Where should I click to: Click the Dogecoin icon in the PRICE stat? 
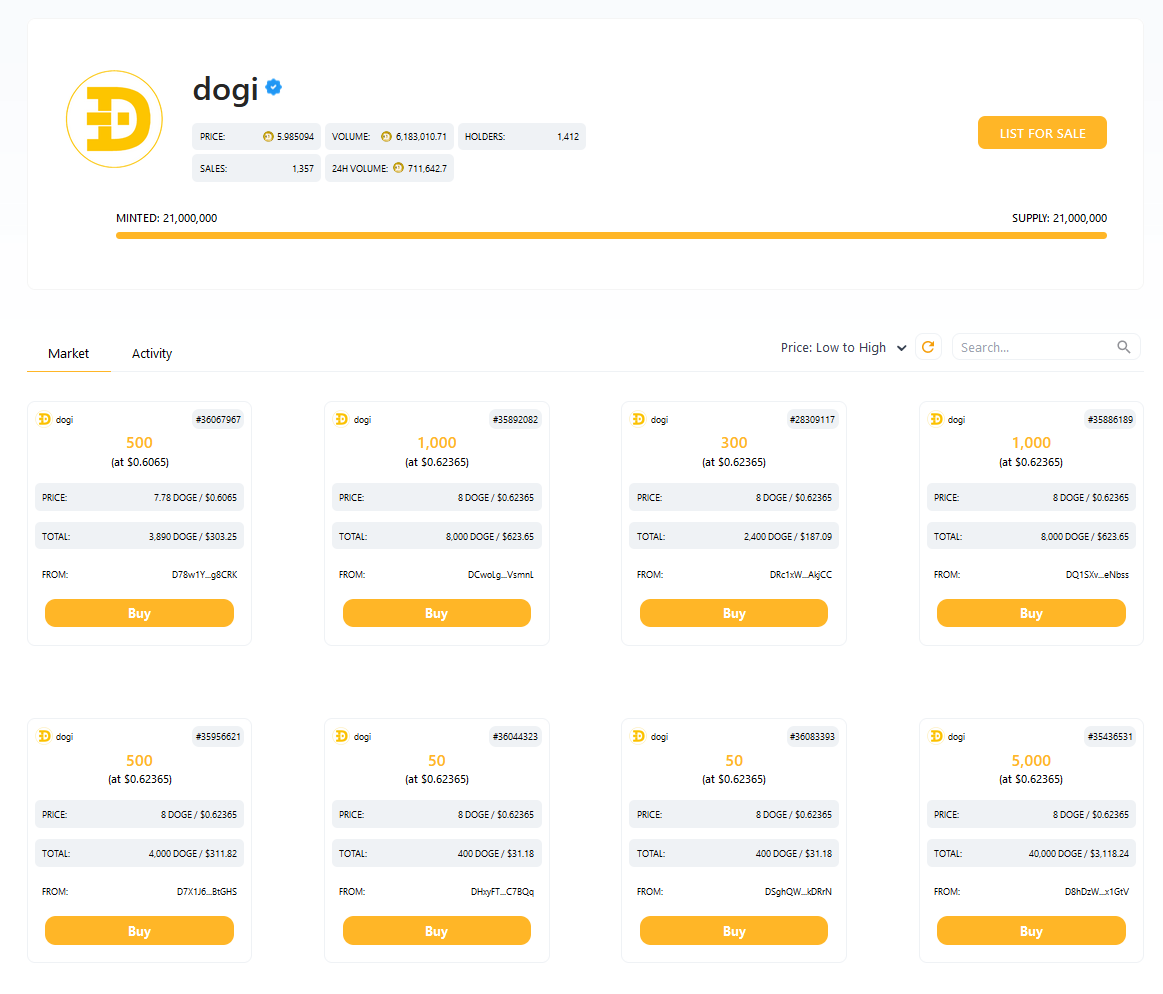[268, 137]
